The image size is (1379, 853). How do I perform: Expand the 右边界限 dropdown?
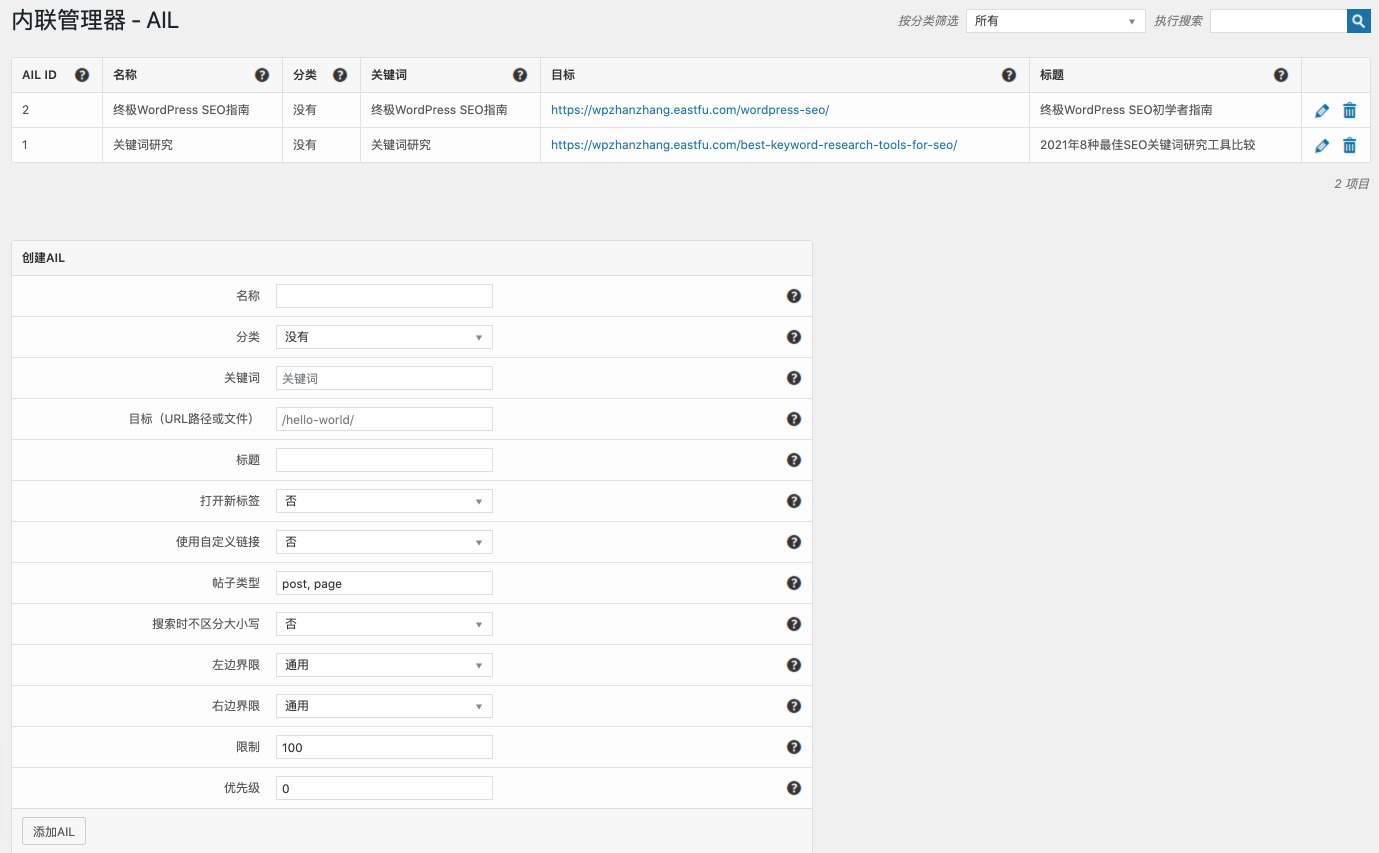click(x=384, y=706)
